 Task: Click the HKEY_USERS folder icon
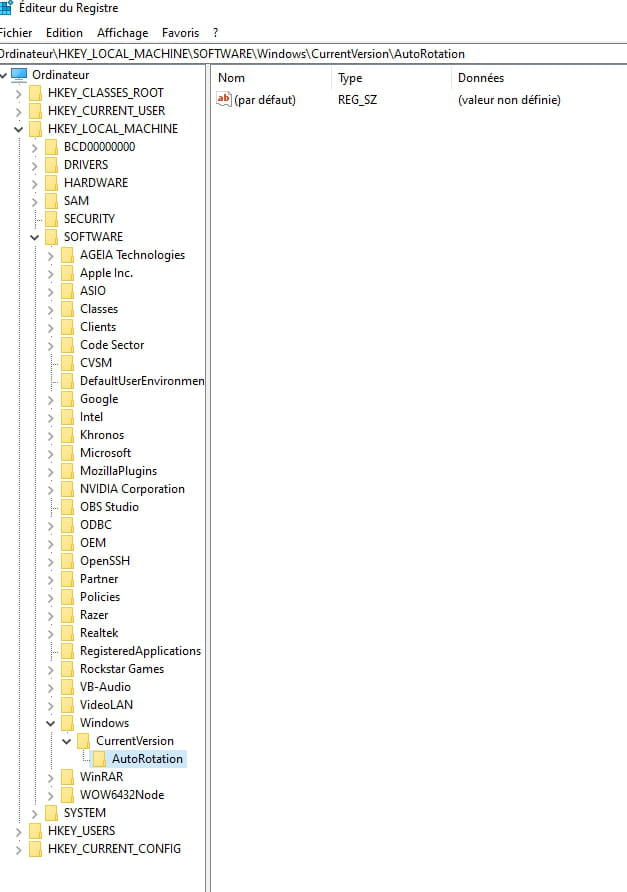tap(36, 831)
